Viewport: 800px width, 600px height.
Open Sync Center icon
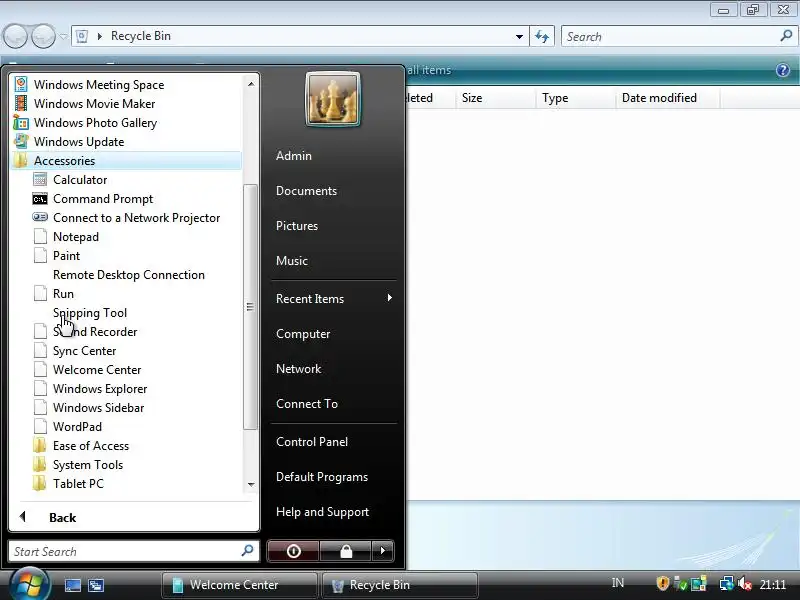pos(40,351)
